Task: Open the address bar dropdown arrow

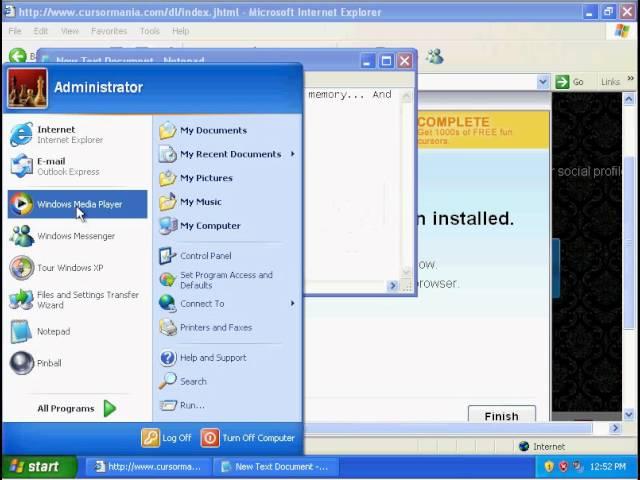Action: pyautogui.click(x=542, y=82)
